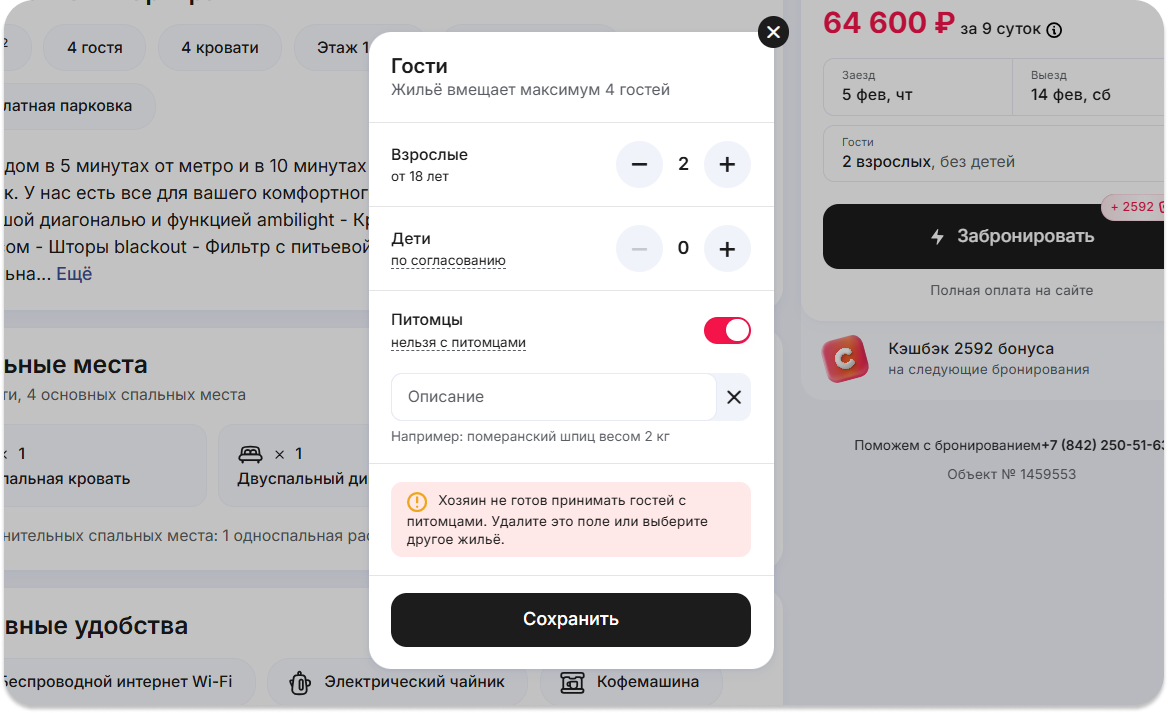Click the warning icon in pets alert

[x=417, y=501]
